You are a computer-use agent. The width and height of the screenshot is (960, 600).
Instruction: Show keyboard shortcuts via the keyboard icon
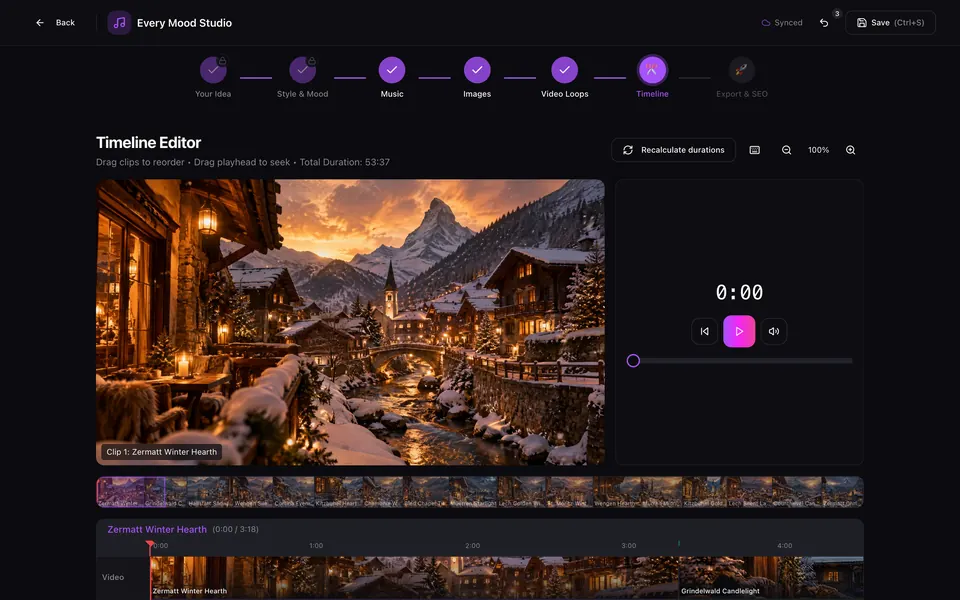(x=755, y=150)
